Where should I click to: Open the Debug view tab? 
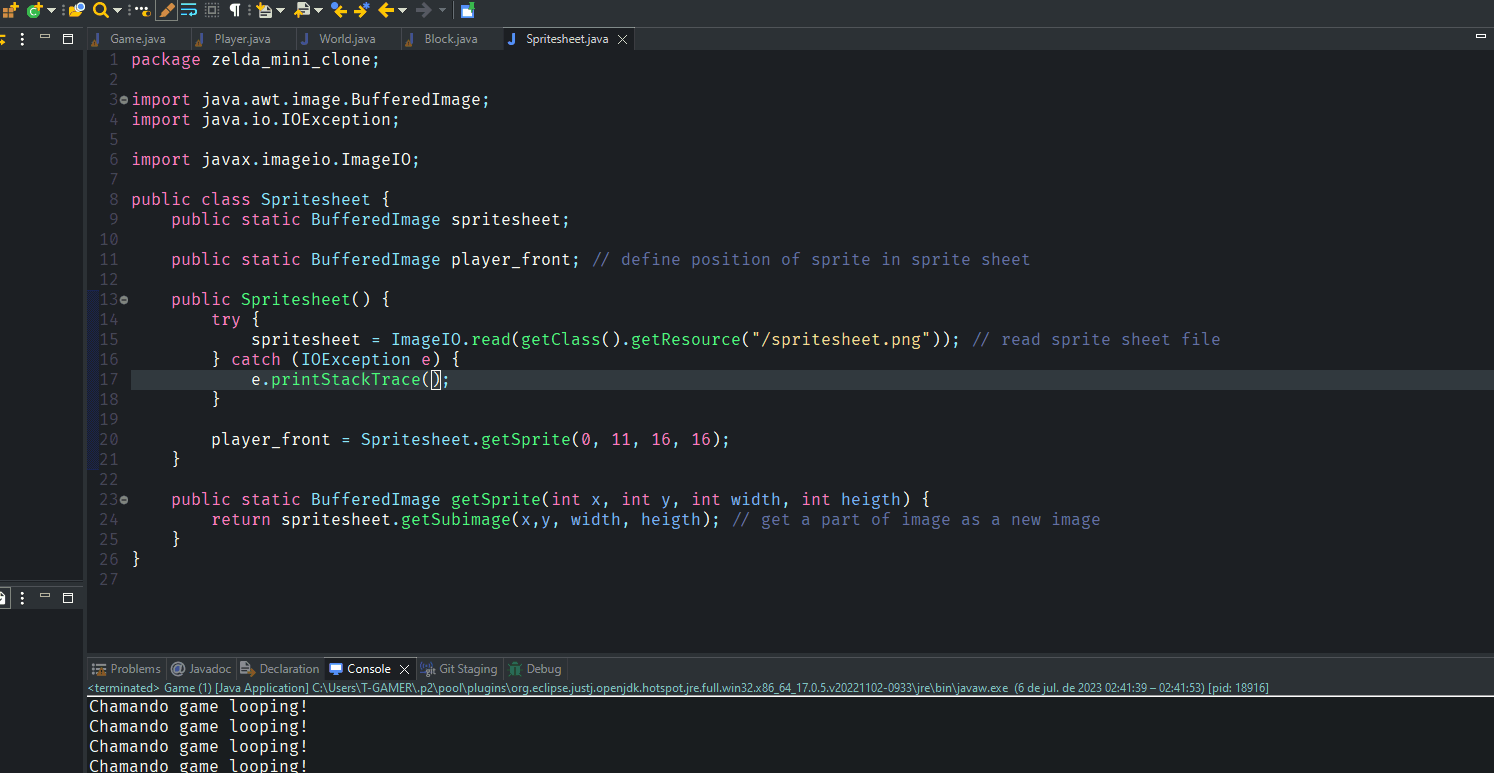click(535, 669)
